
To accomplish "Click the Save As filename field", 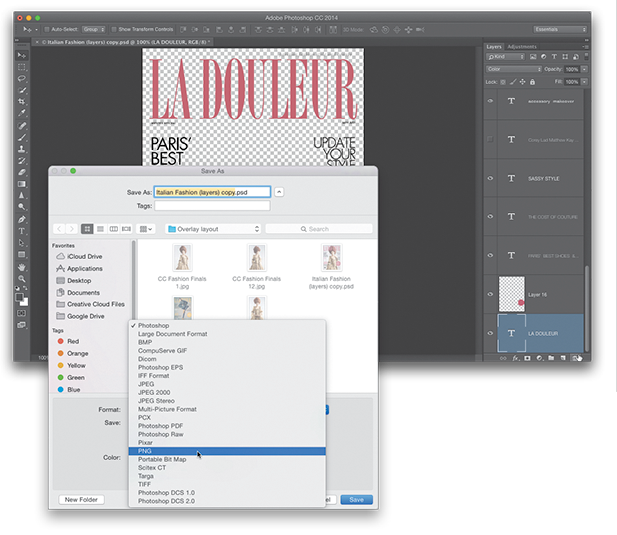I will pyautogui.click(x=212, y=192).
